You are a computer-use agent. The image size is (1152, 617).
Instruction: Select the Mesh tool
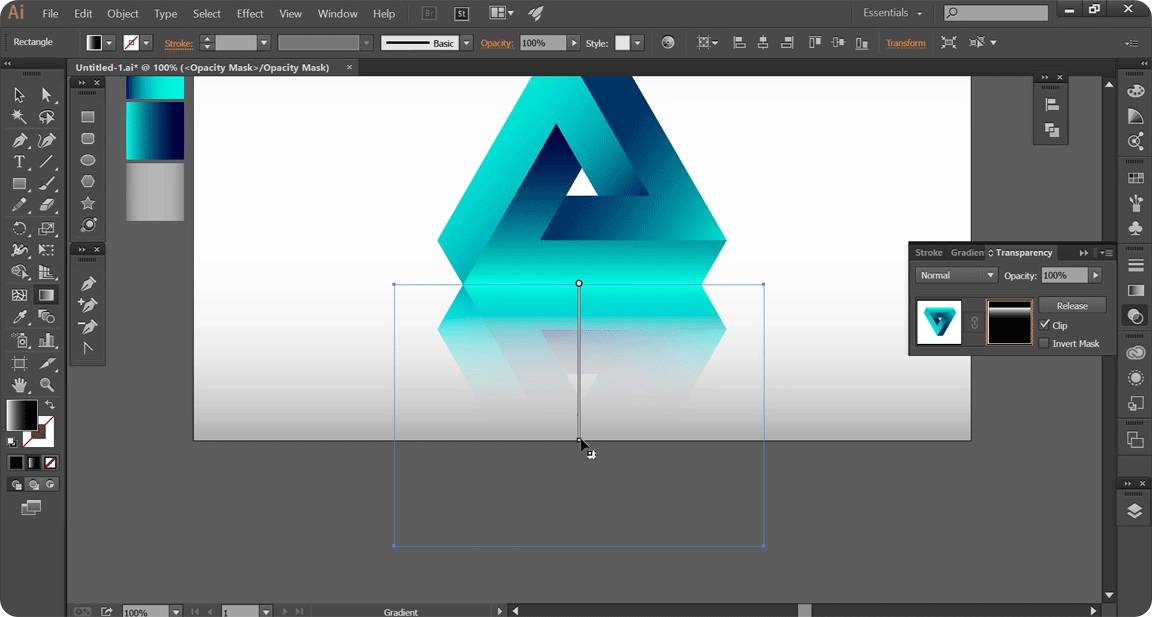[19, 295]
